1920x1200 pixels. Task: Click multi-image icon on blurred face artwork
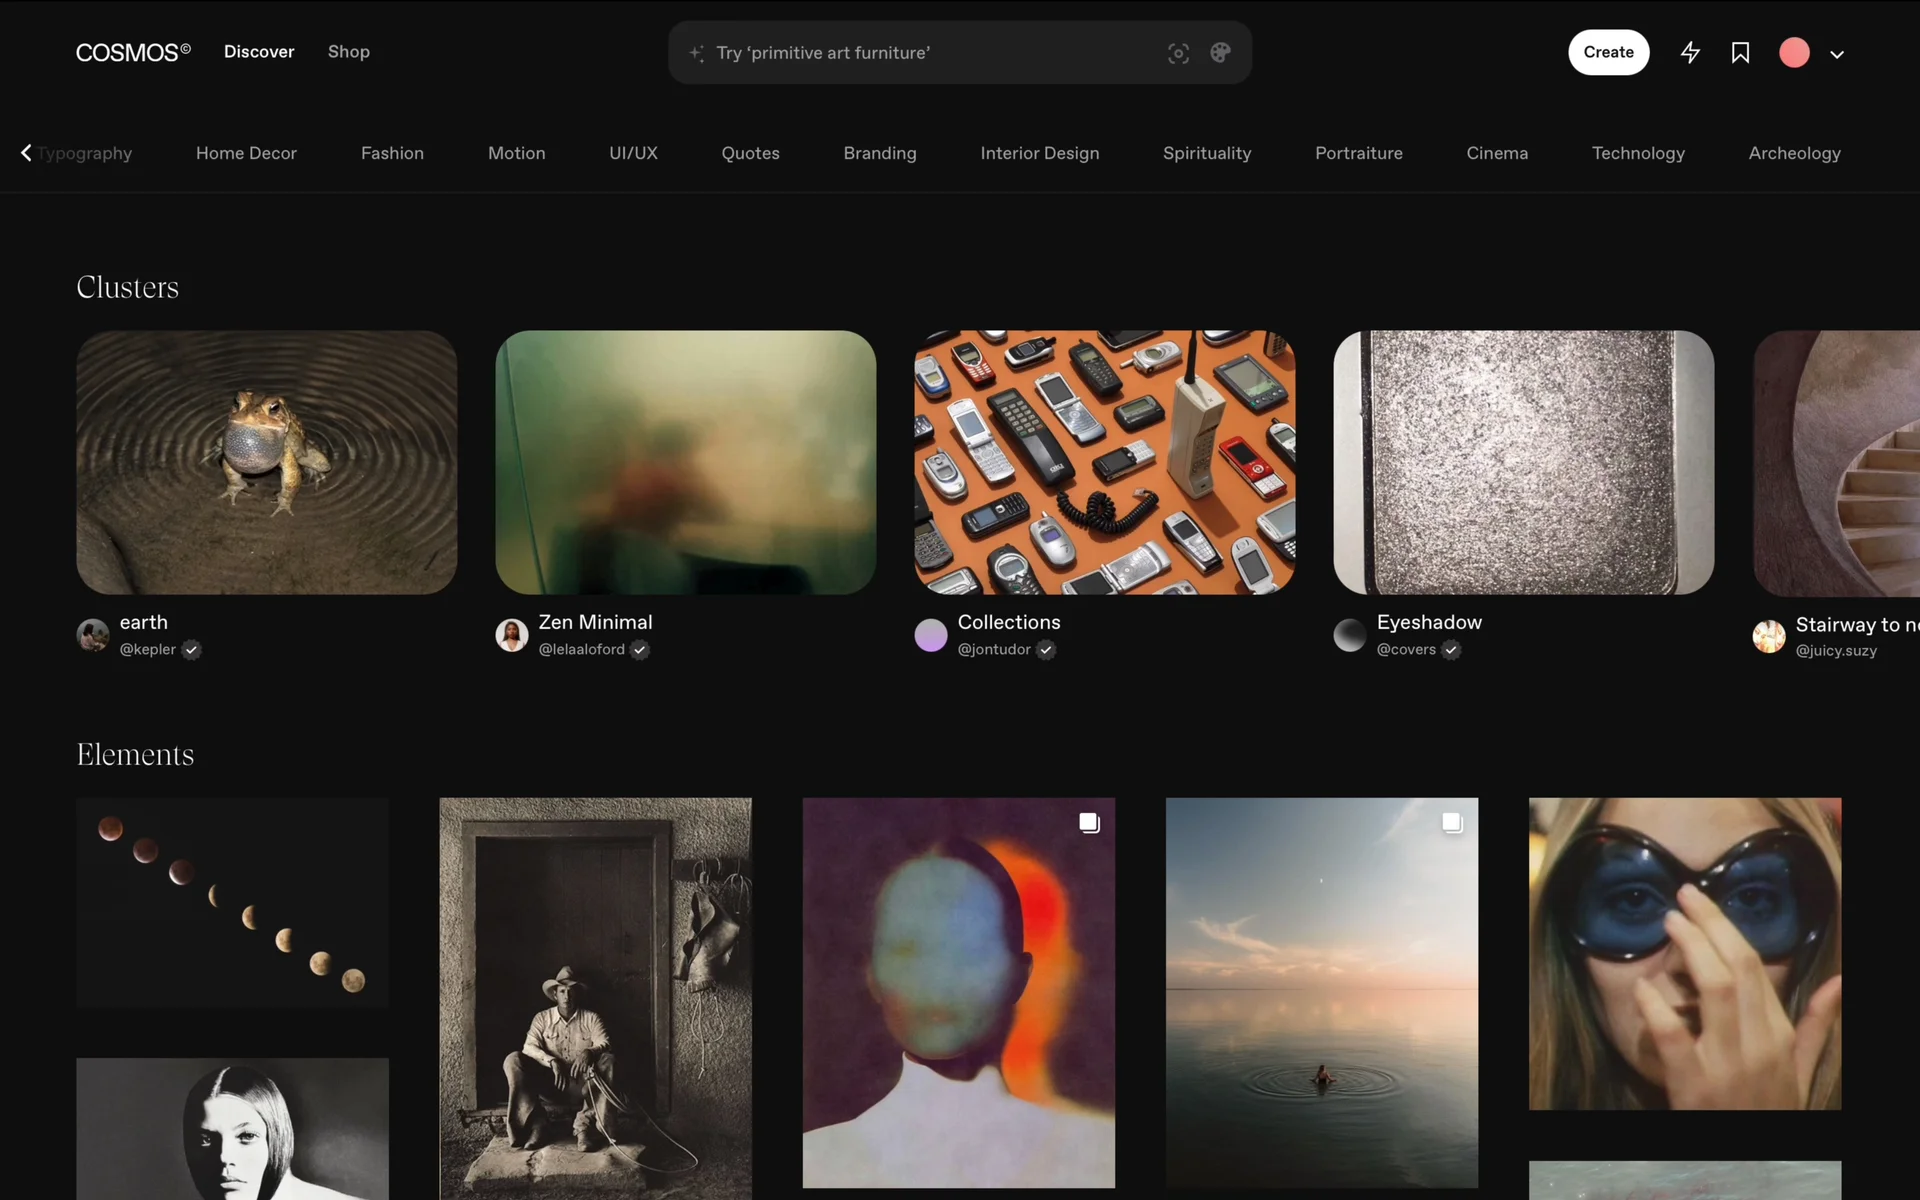tap(1089, 823)
